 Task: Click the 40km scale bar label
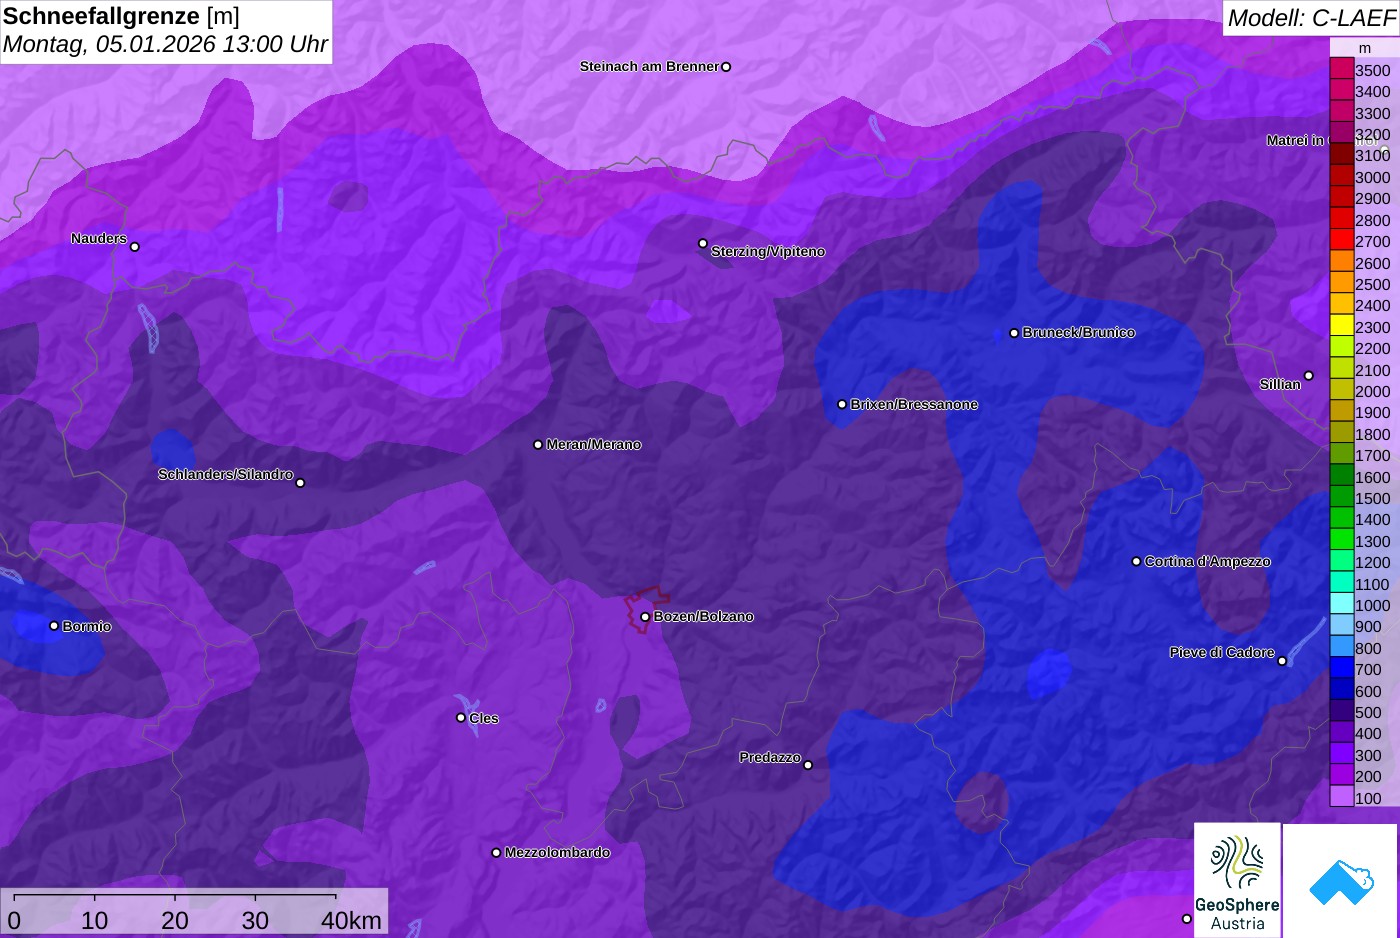coord(351,920)
